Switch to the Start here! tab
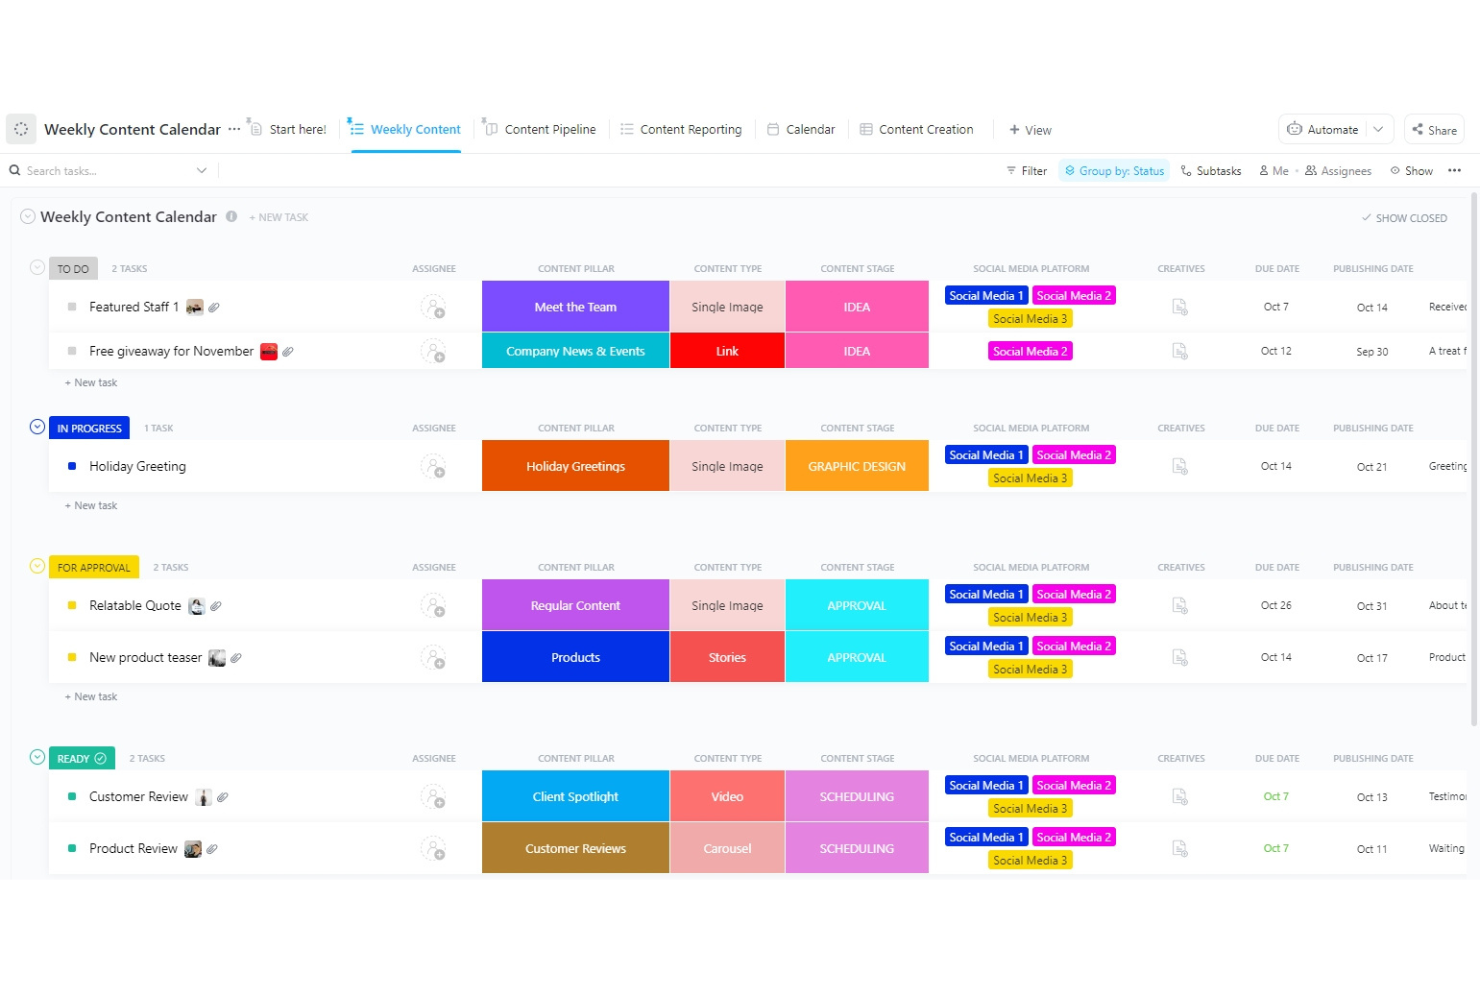Screen dimensions: 1480x987 pyautogui.click(x=288, y=130)
